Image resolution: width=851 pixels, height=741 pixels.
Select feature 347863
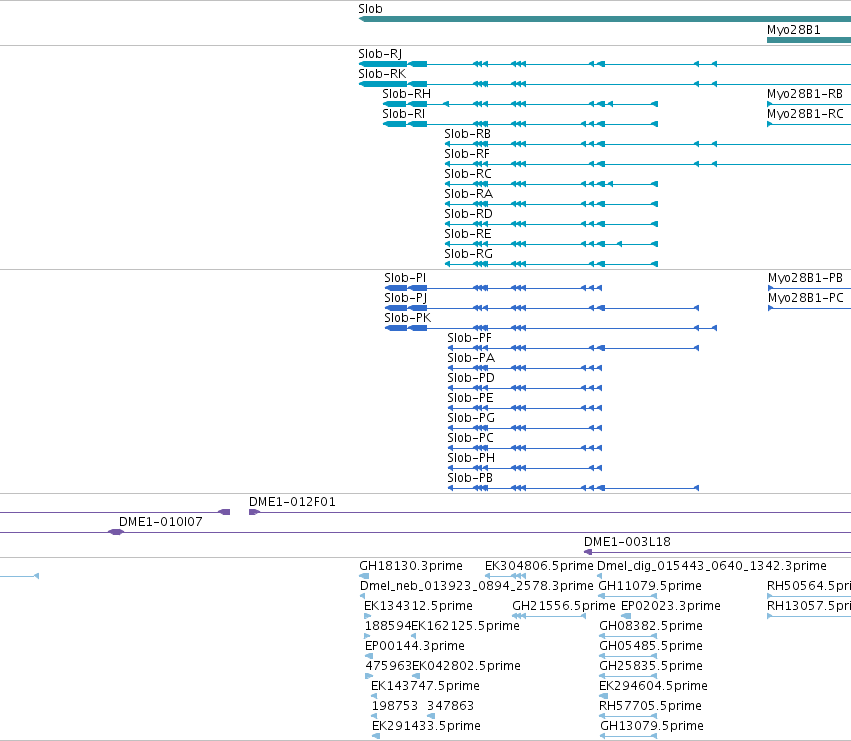click(450, 707)
